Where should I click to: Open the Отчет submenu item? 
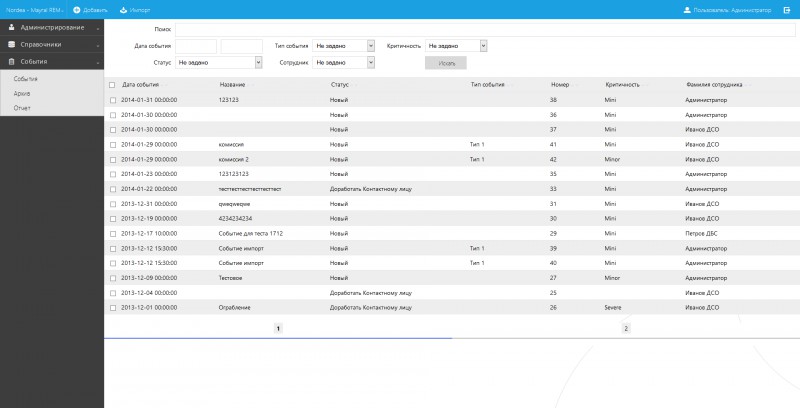click(22, 108)
